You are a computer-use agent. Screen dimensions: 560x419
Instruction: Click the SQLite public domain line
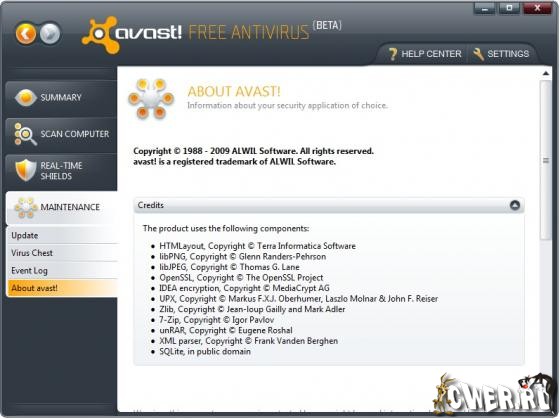[205, 351]
